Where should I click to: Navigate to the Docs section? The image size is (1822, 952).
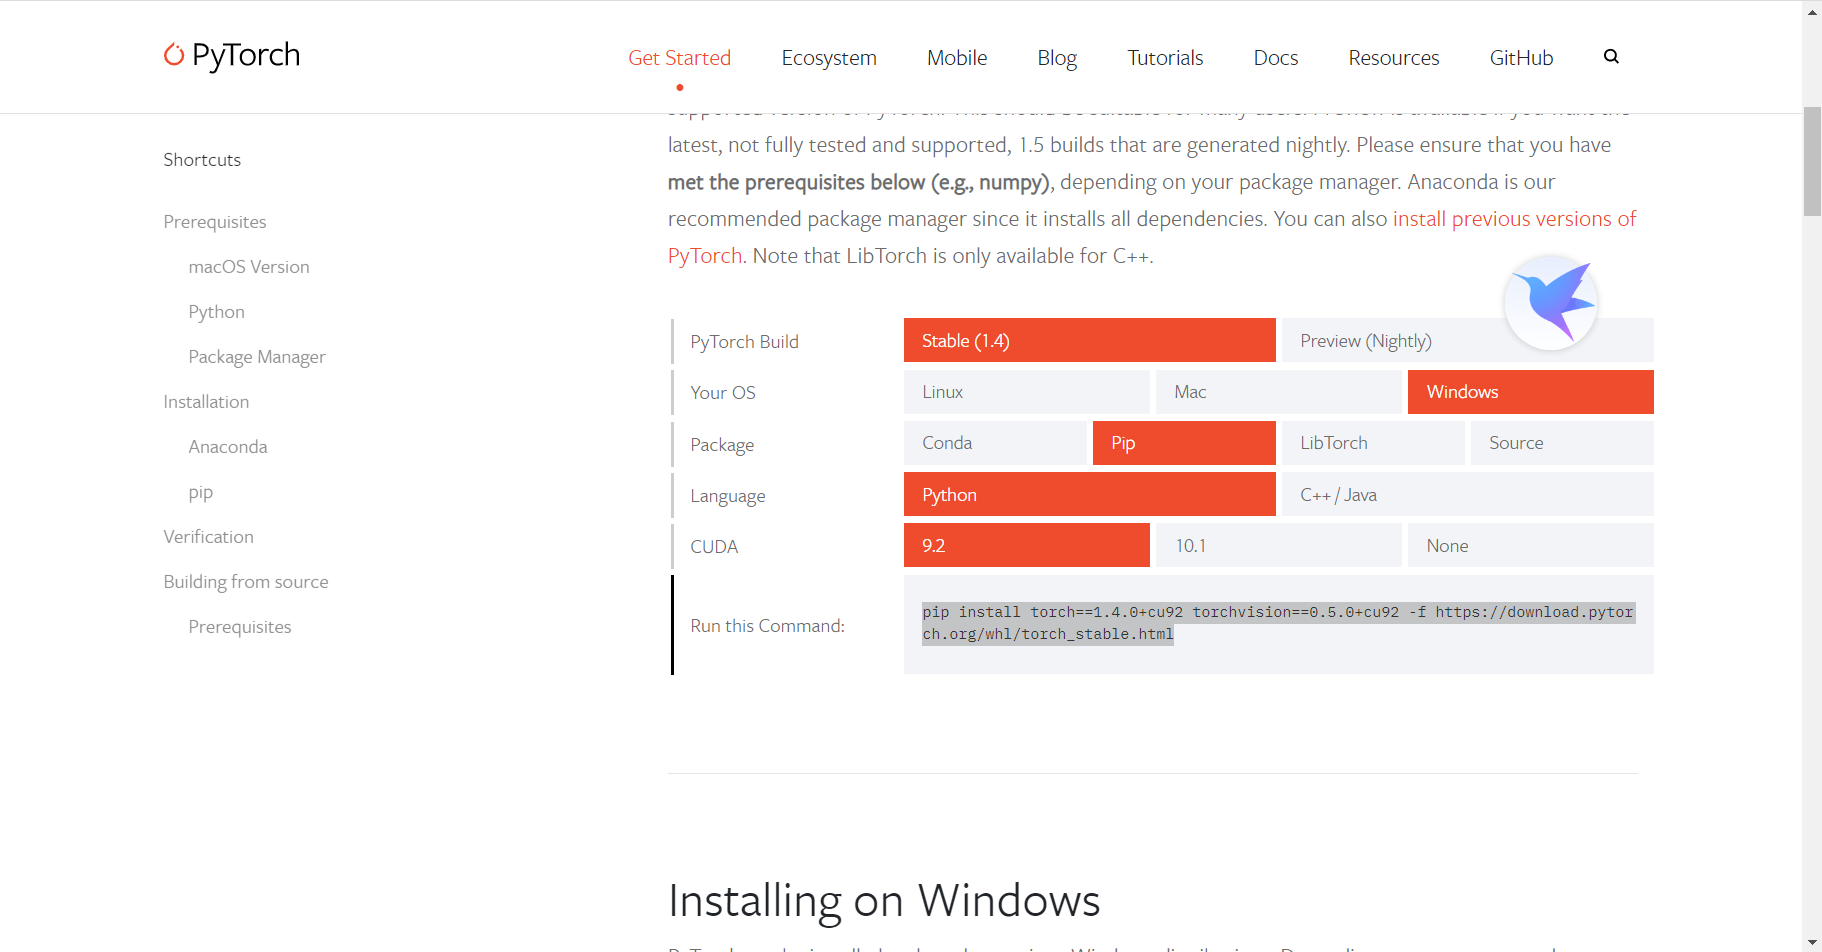point(1275,57)
